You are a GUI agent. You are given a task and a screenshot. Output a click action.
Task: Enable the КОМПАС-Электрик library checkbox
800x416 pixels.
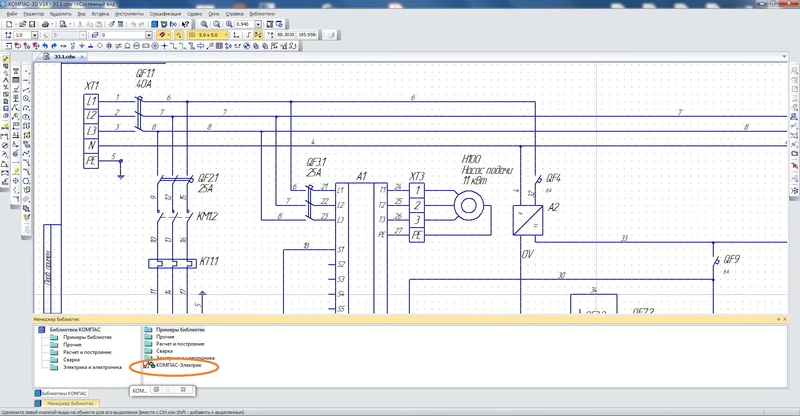tap(147, 366)
